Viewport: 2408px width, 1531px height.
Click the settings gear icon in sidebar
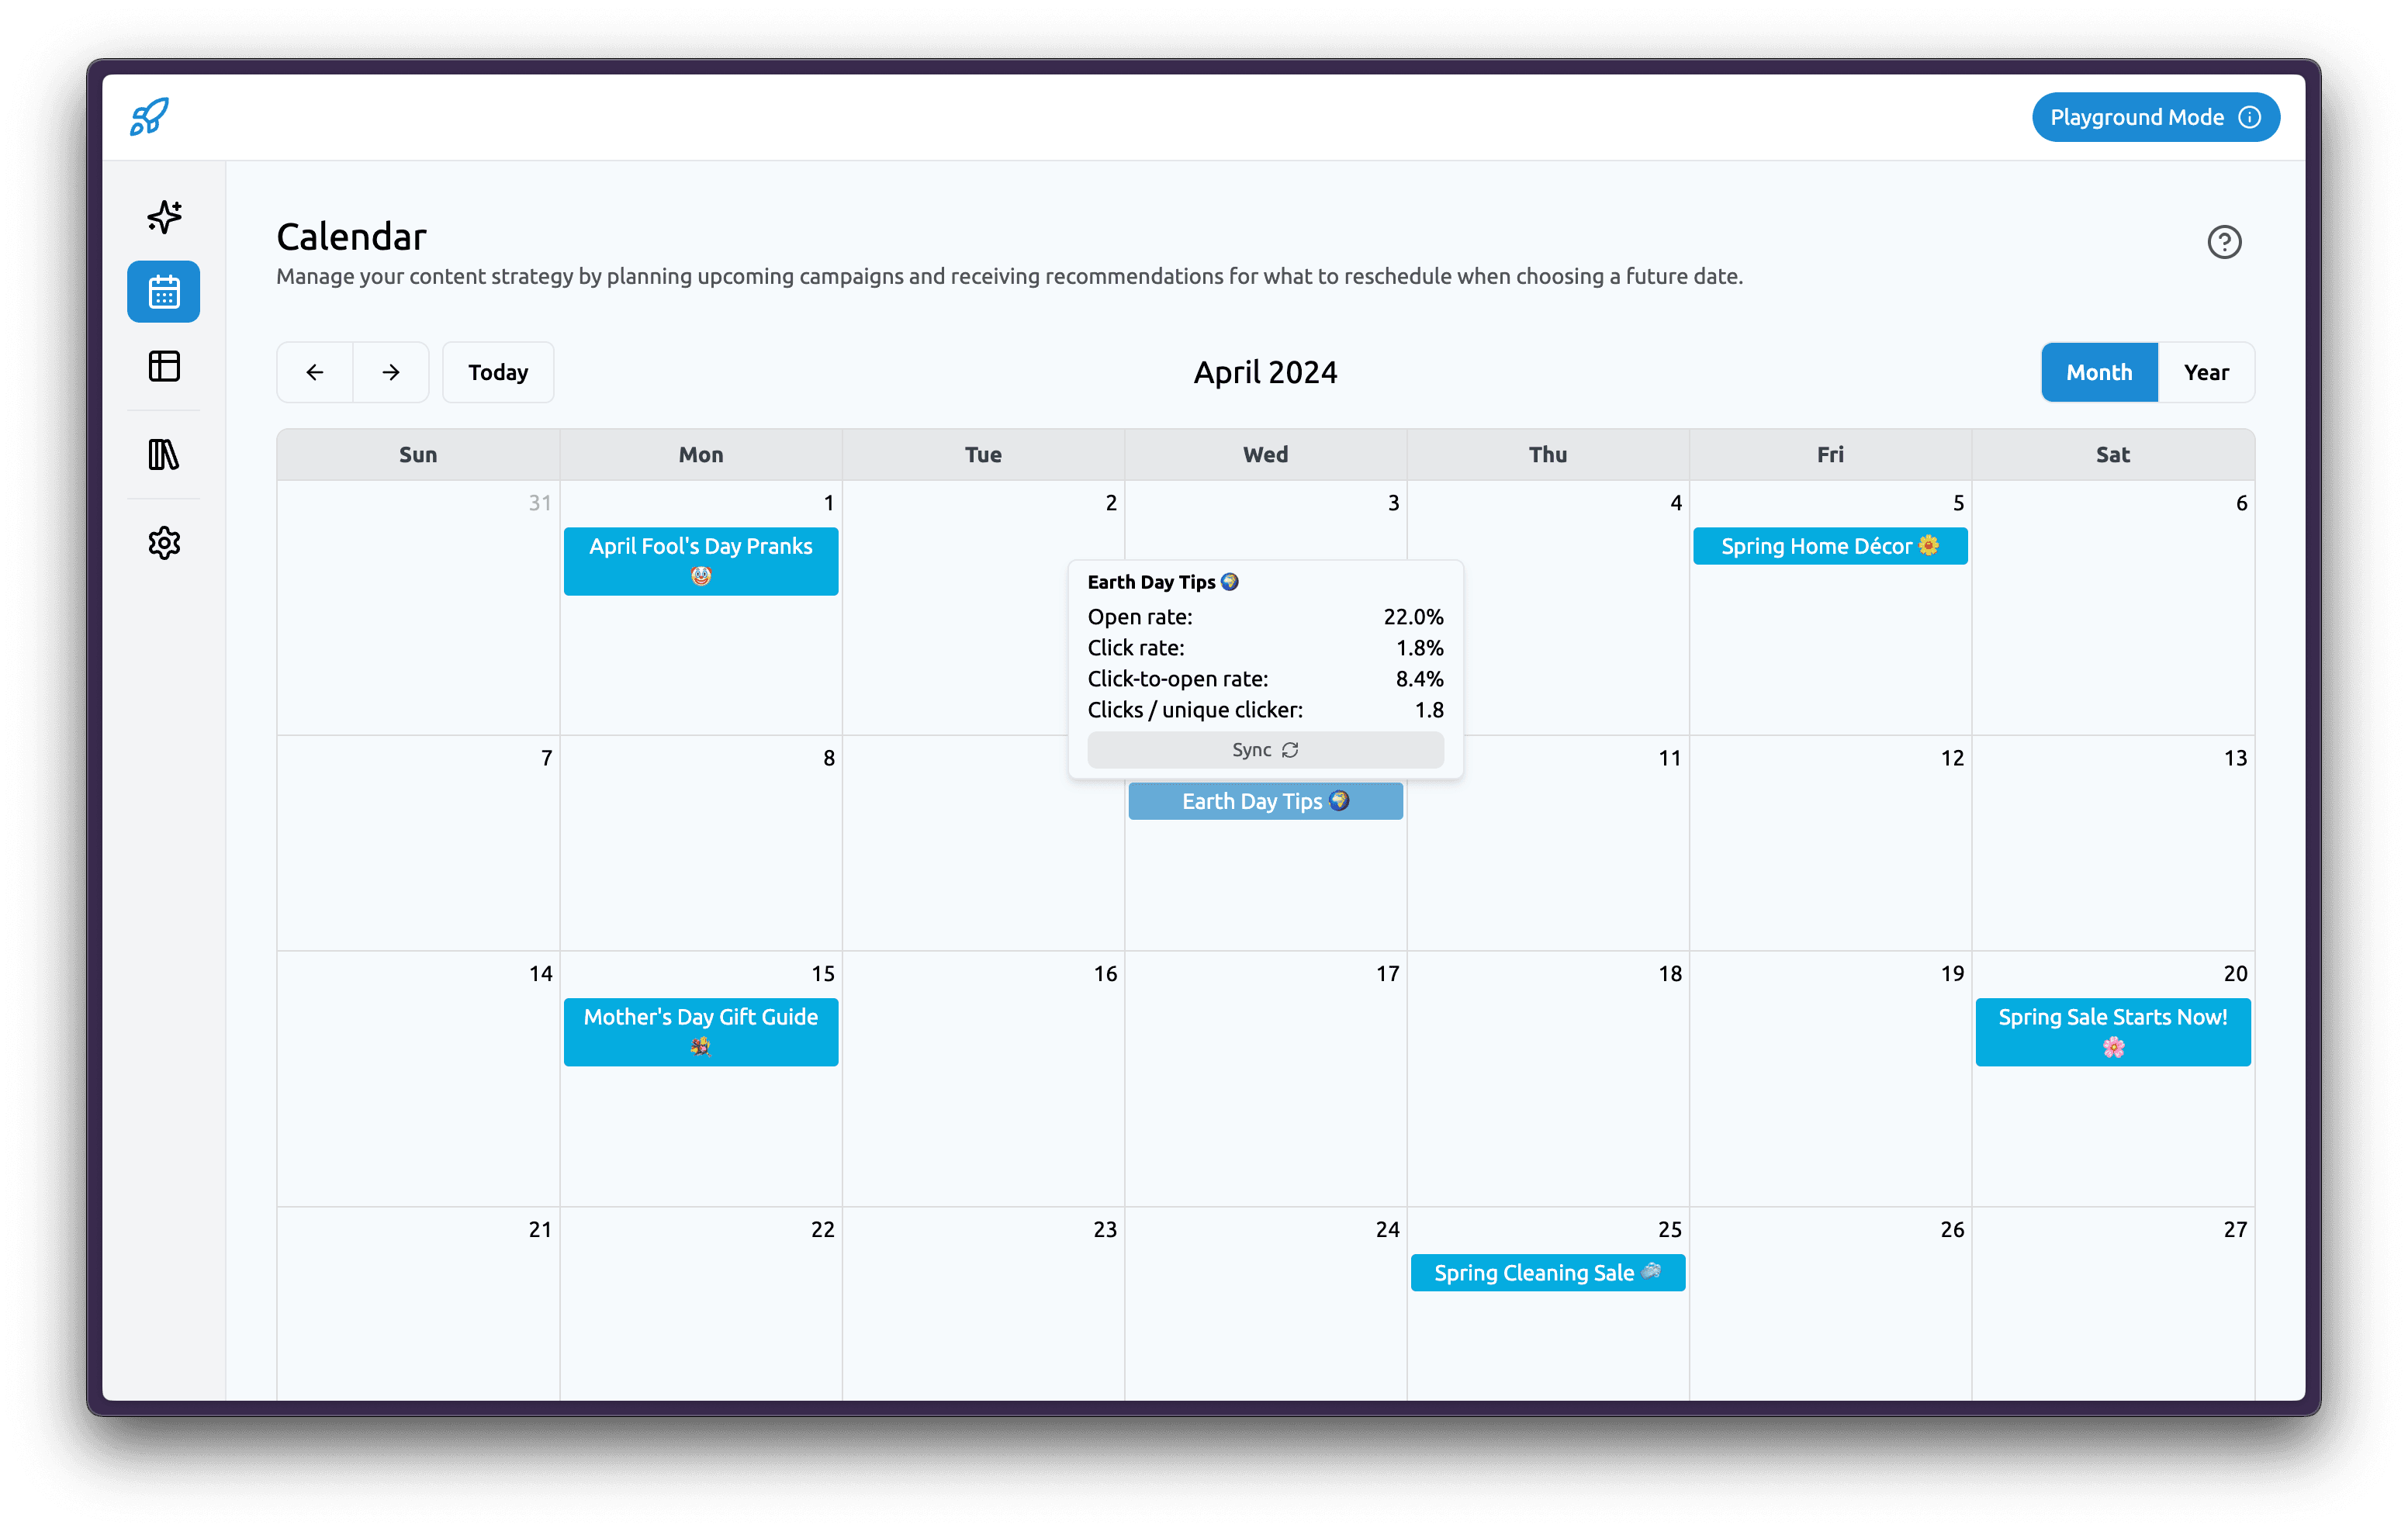(x=165, y=542)
